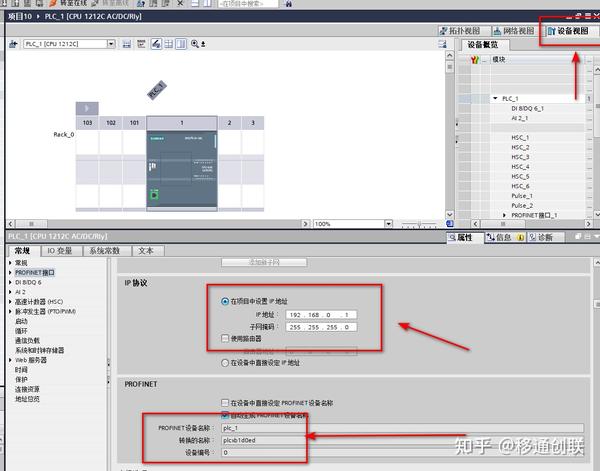Click the binoculars search icon in top toolbar

tap(289, 4)
